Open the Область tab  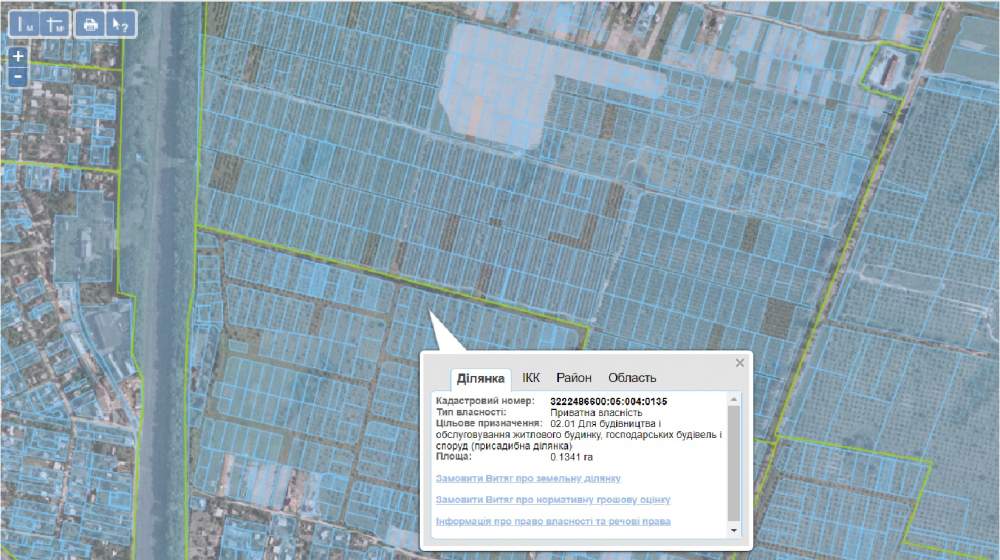coord(632,378)
